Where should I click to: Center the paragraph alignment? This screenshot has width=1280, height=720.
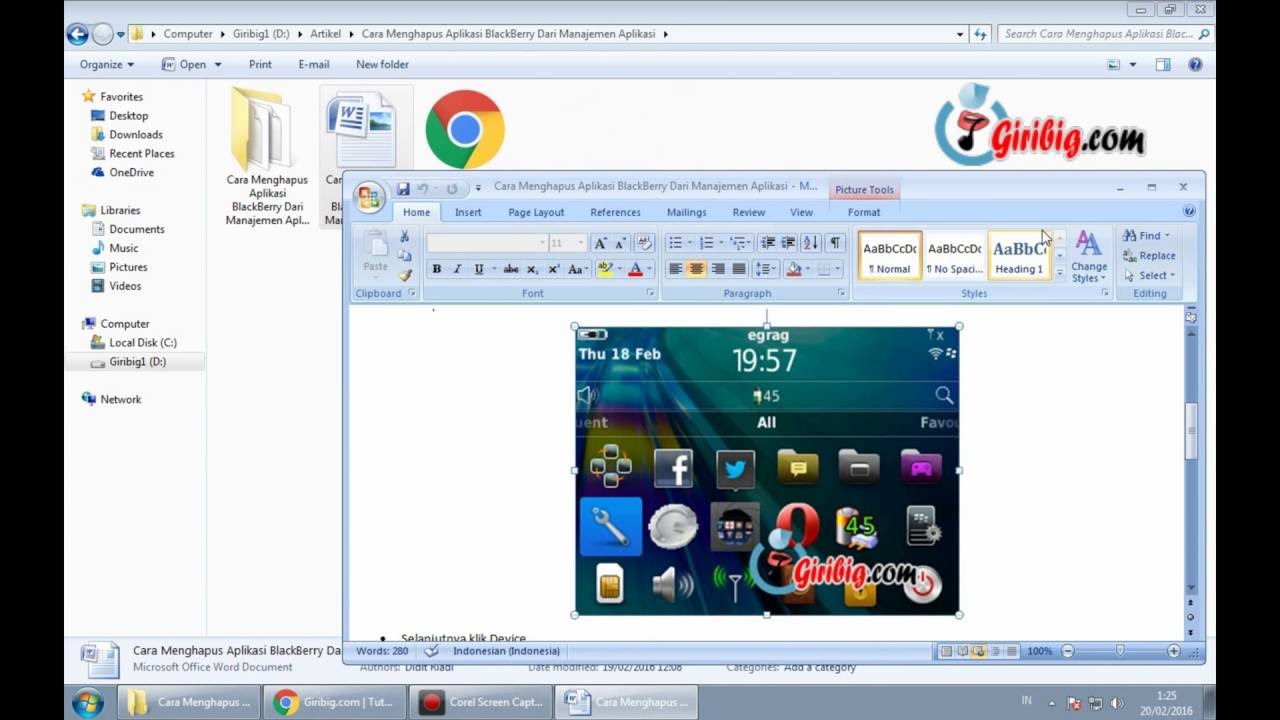(x=697, y=269)
